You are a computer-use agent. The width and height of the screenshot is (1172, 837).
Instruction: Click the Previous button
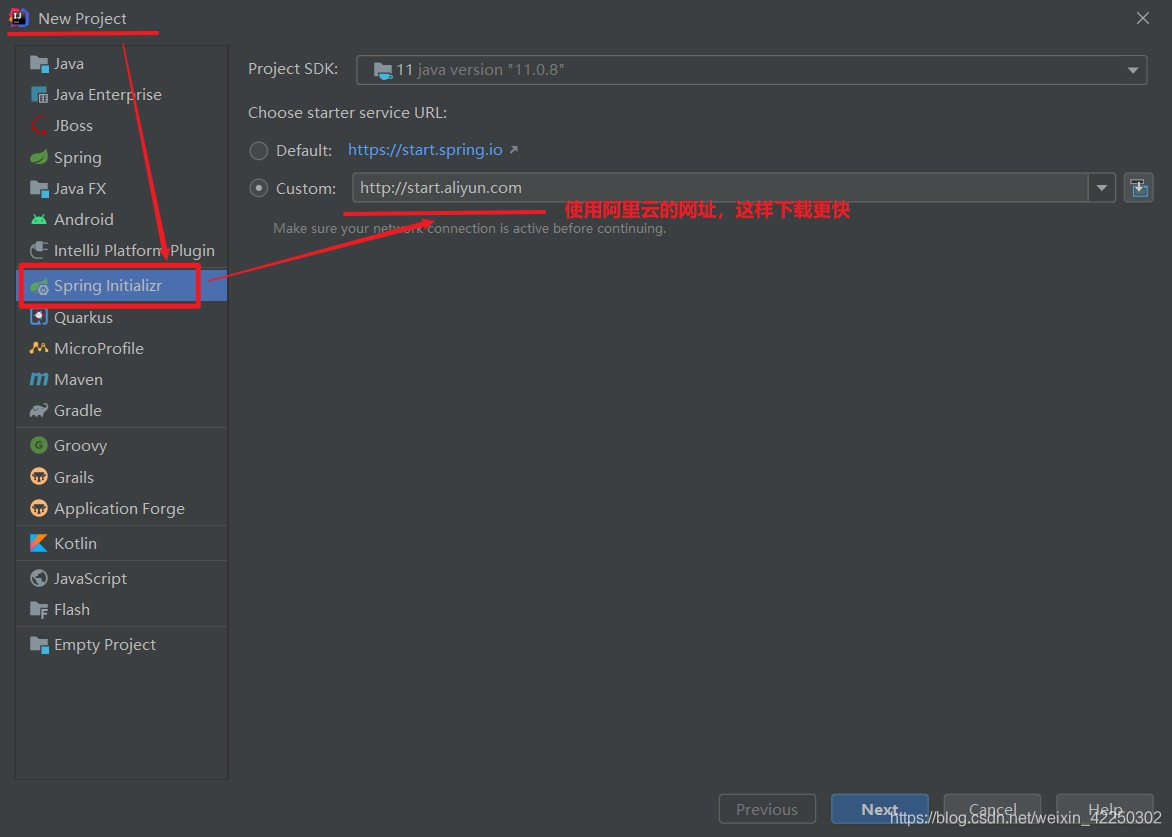click(x=767, y=809)
